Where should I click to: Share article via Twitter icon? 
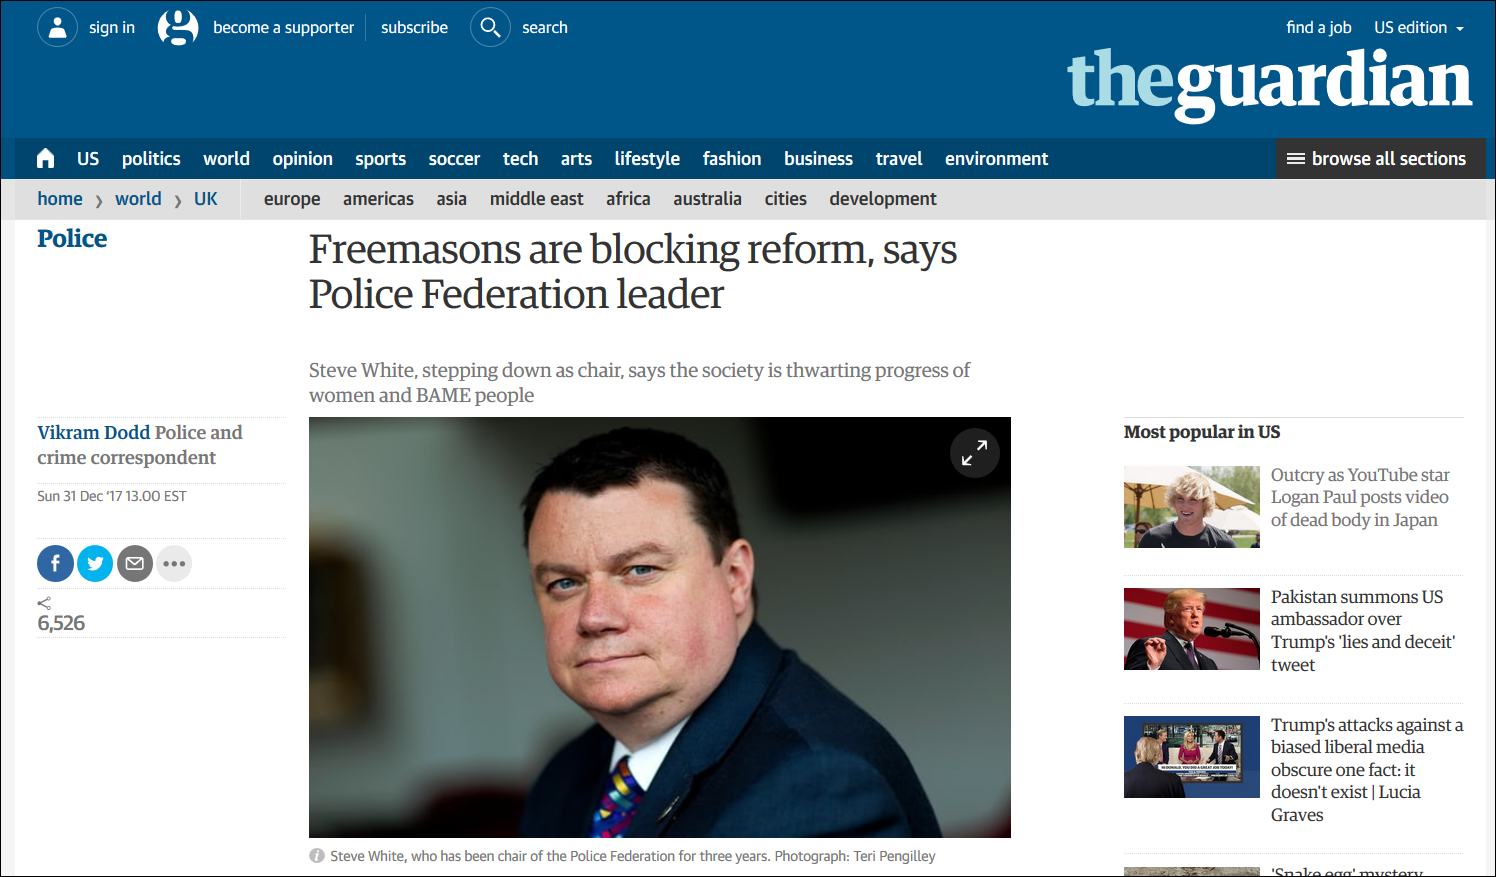pos(95,563)
